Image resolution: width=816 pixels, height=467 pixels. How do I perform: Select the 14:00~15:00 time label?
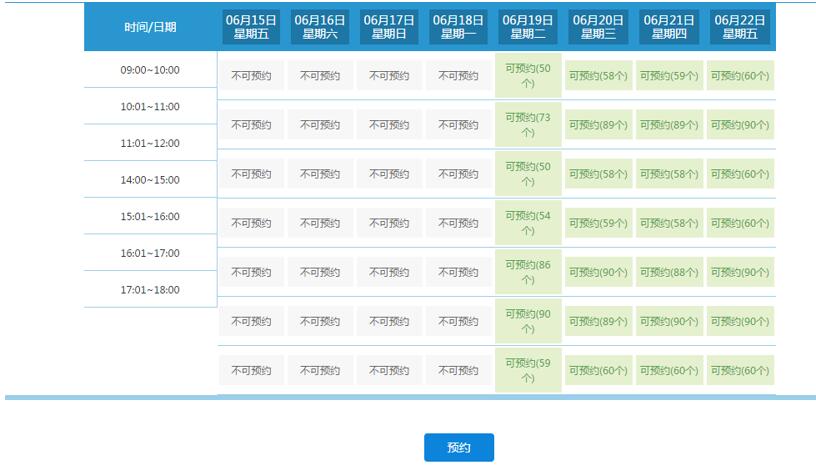tap(150, 180)
